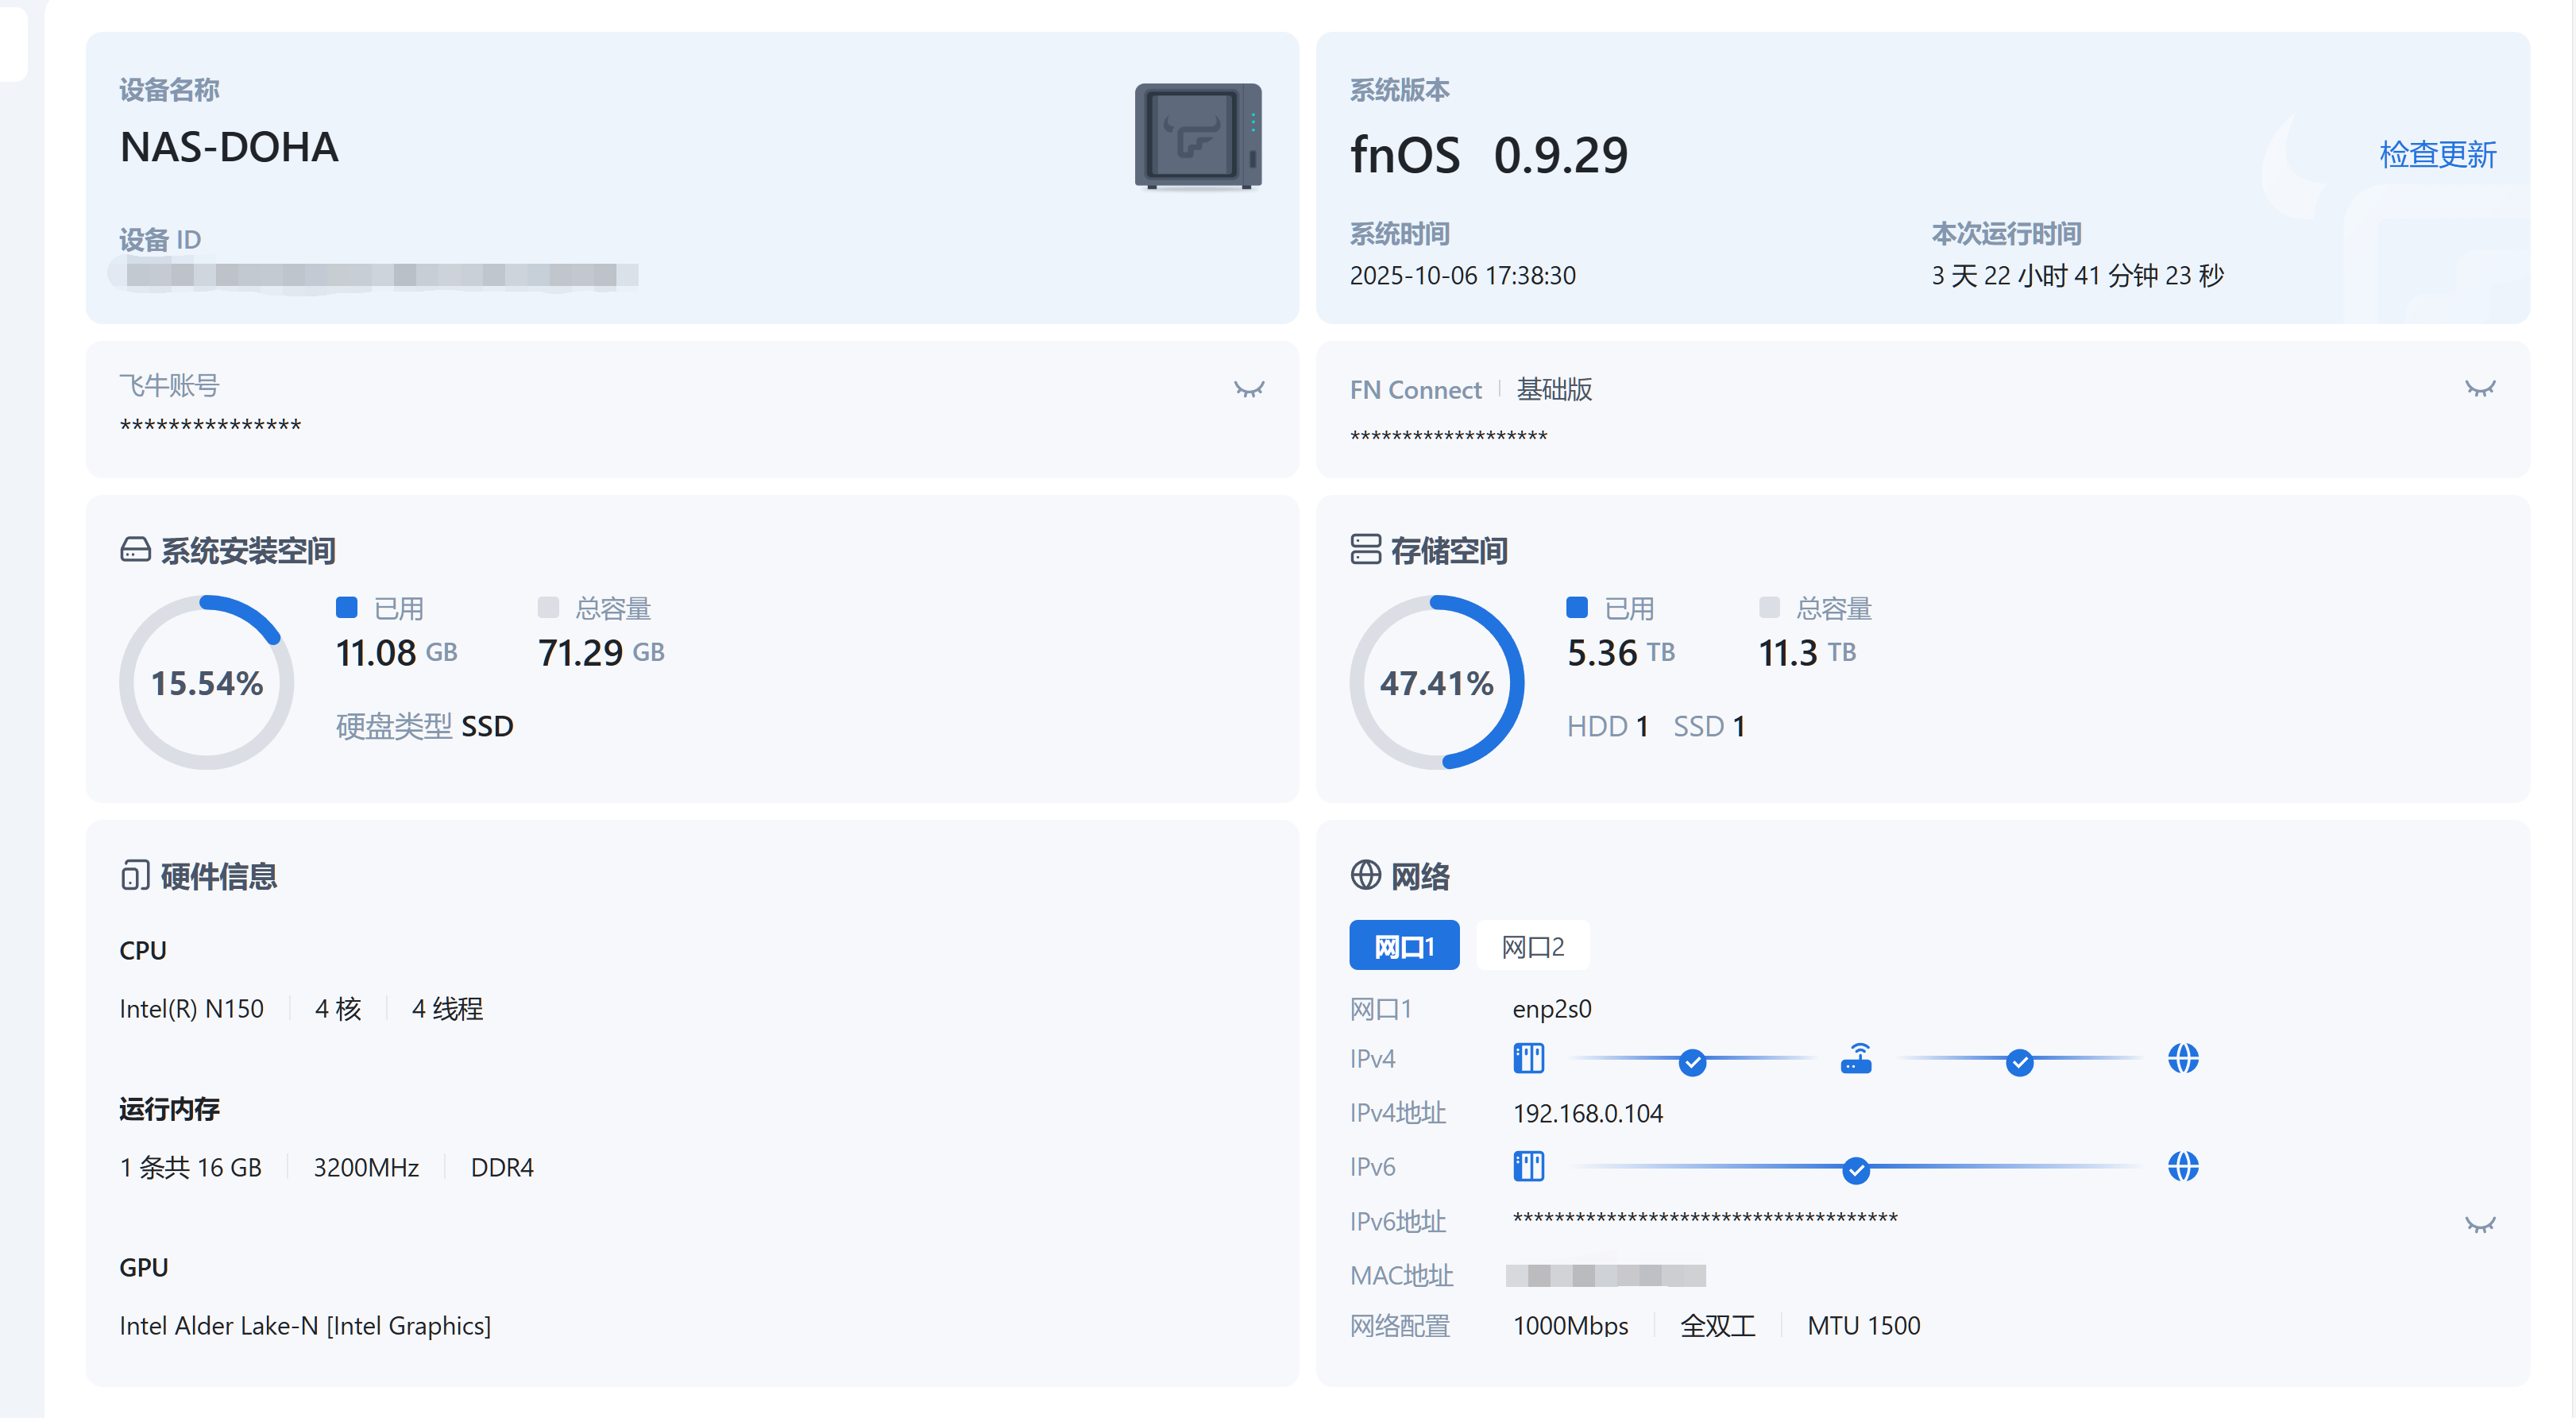Click the 存储空间 storage stack icon
This screenshot has width=2576, height=1418.
click(1365, 550)
